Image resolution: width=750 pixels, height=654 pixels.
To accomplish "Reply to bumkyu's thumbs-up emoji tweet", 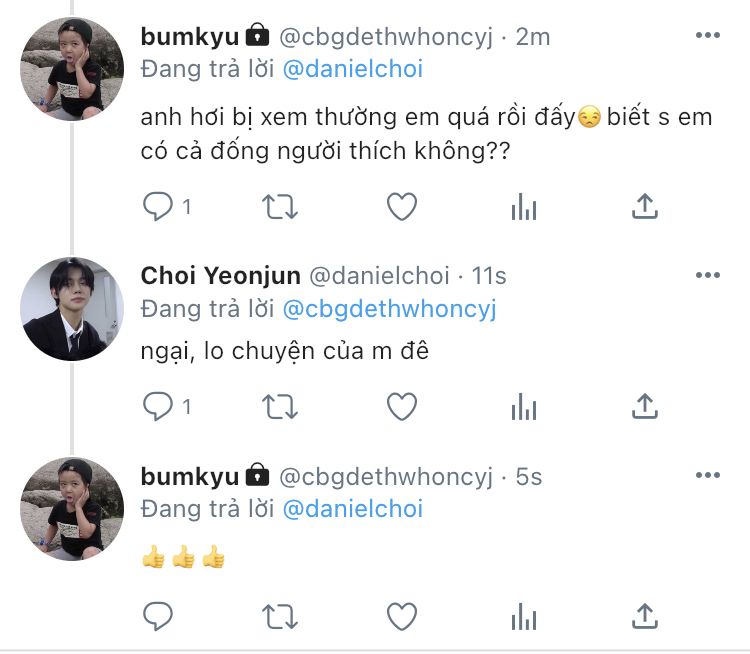I will (x=158, y=614).
